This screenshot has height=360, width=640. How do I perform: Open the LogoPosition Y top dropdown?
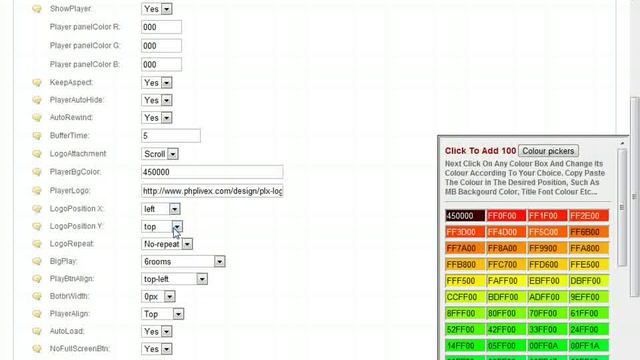pos(162,227)
